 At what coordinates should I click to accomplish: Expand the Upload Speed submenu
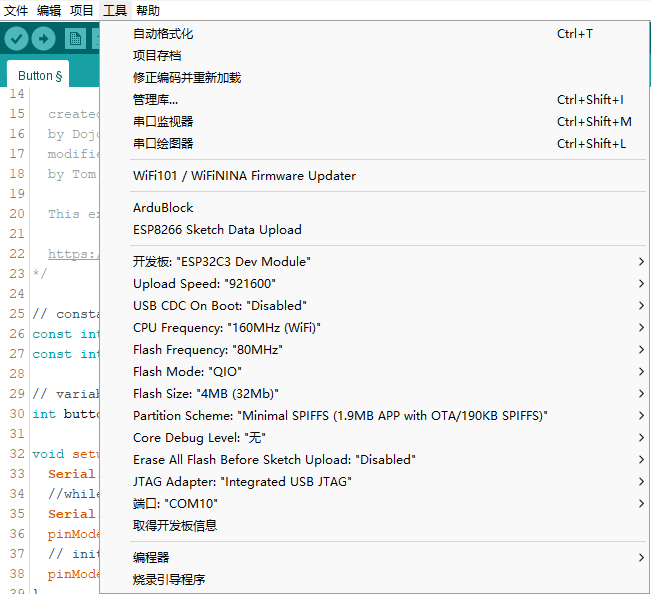pos(204,284)
